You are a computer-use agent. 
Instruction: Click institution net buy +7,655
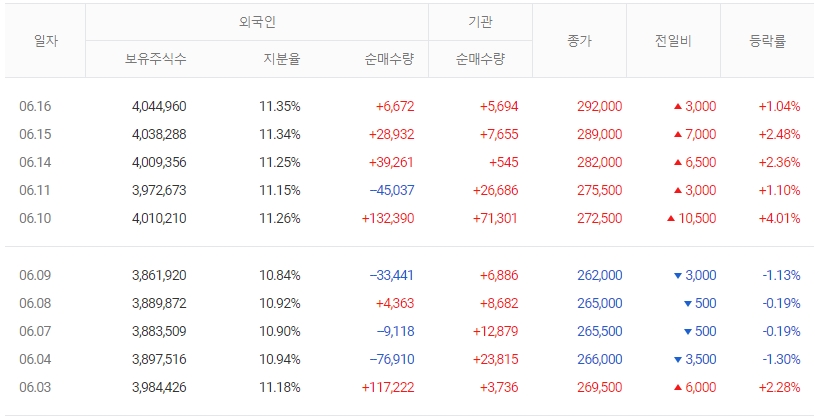point(499,135)
